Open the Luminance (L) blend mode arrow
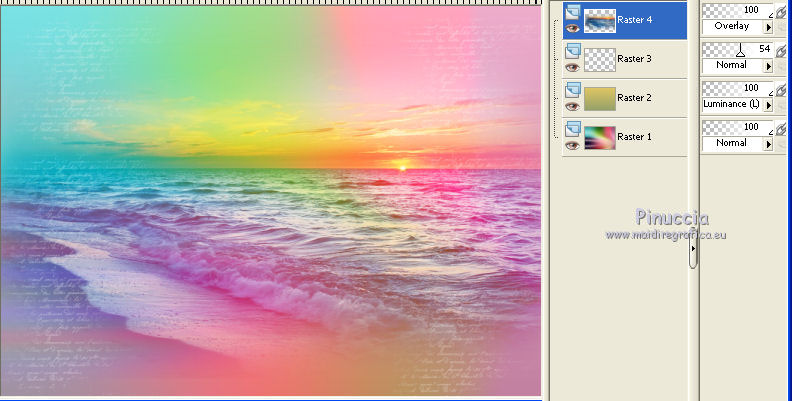 768,105
